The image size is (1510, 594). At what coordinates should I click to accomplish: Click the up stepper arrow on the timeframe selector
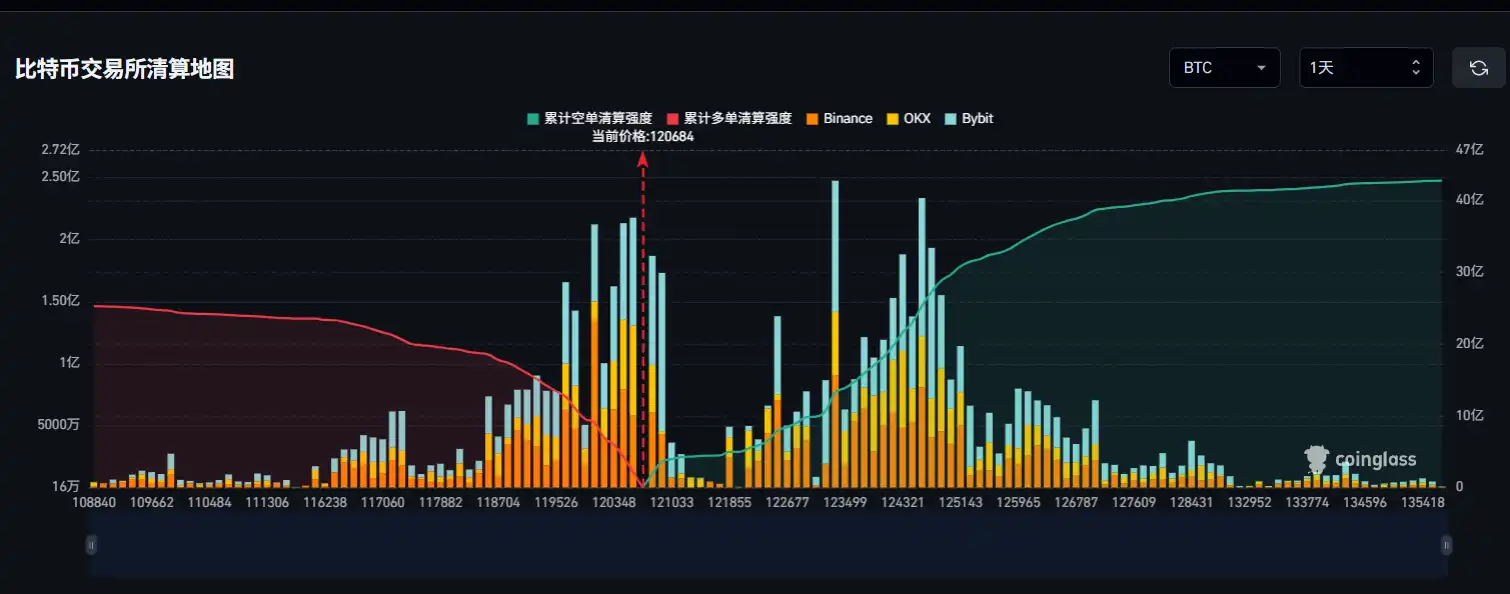point(1415,62)
